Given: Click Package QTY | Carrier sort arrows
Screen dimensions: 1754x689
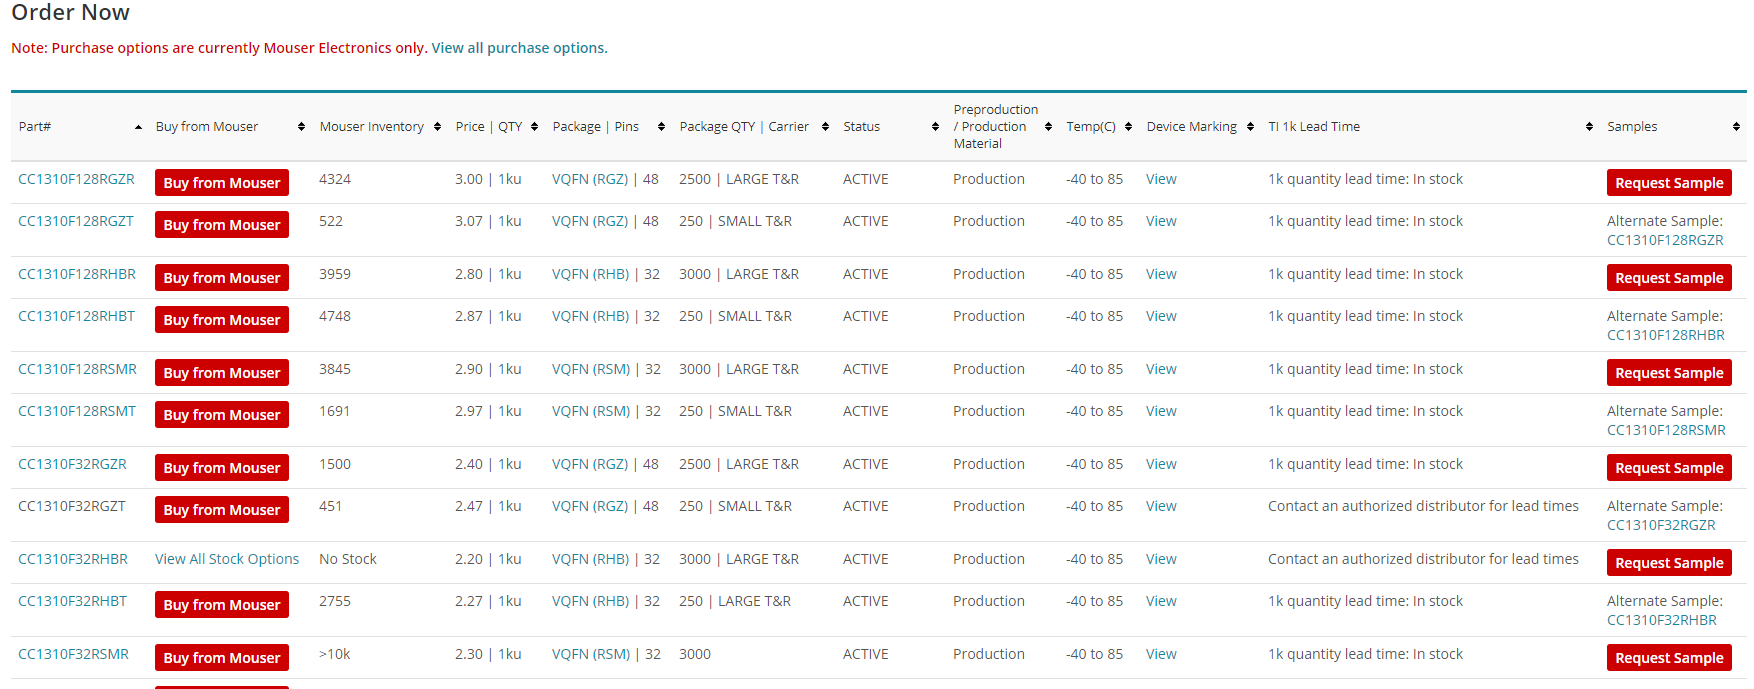Looking at the screenshot, I should [825, 127].
